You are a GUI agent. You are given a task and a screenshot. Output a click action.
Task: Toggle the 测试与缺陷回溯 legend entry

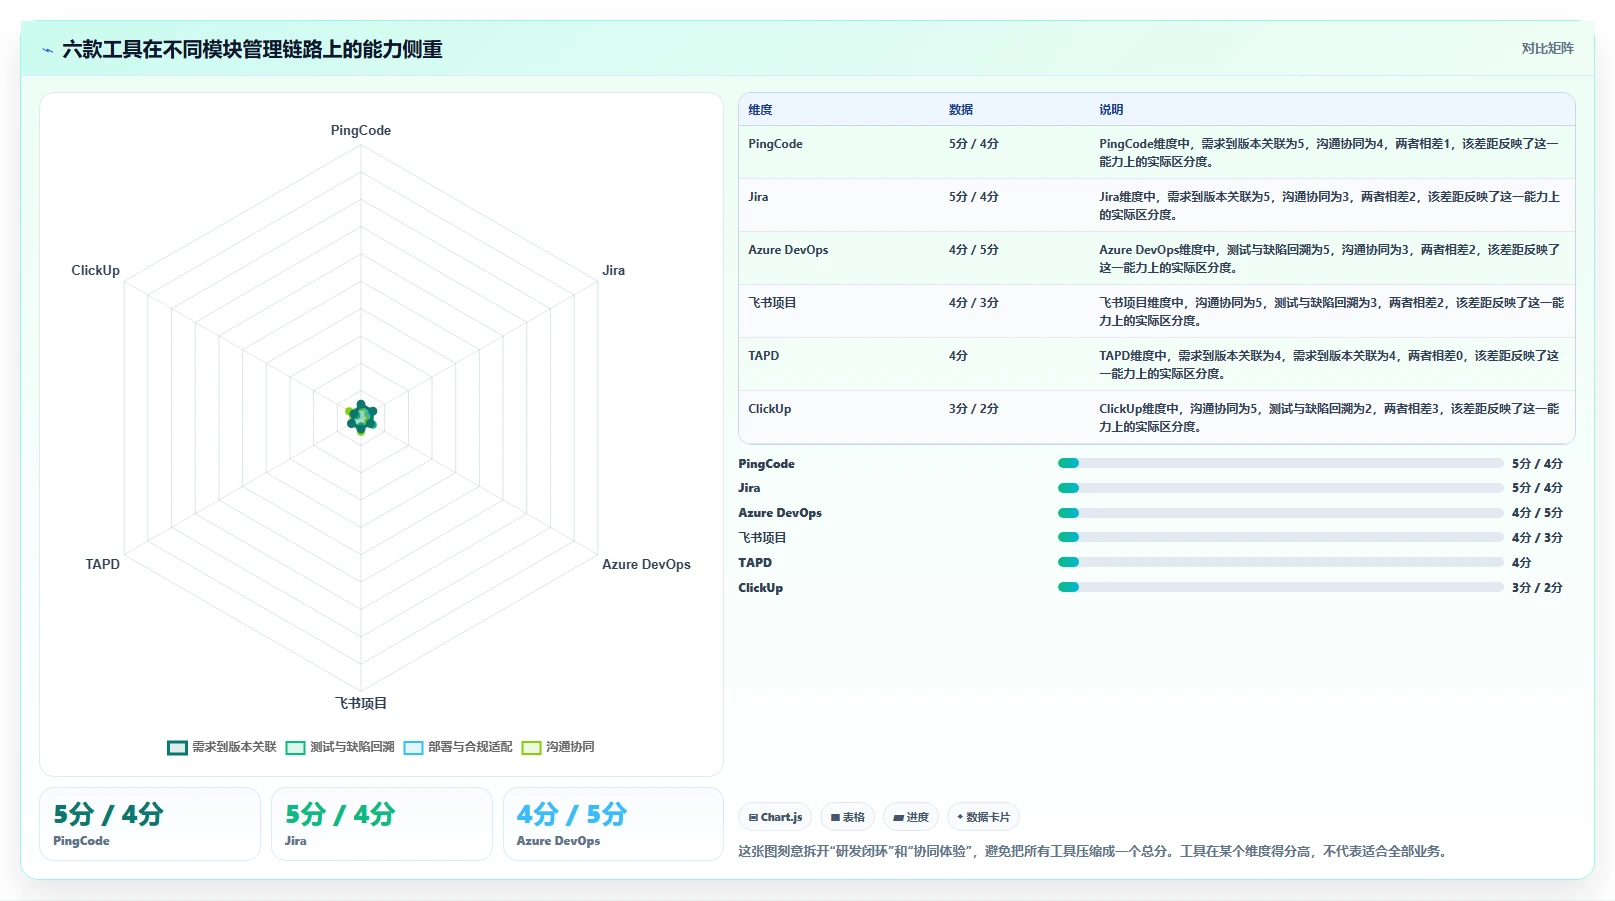[x=340, y=747]
